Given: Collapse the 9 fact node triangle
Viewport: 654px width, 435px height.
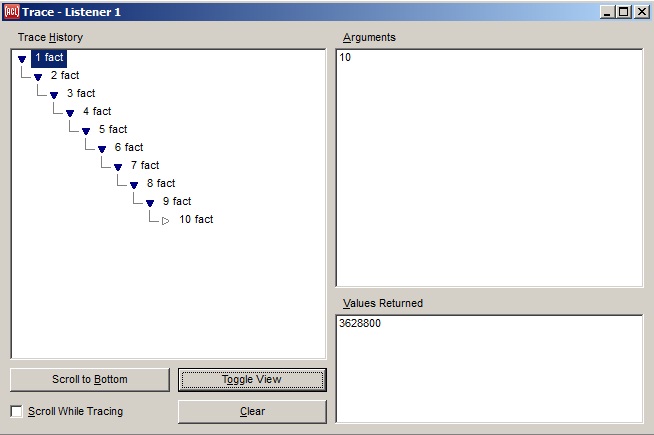Looking at the screenshot, I should tap(150, 203).
